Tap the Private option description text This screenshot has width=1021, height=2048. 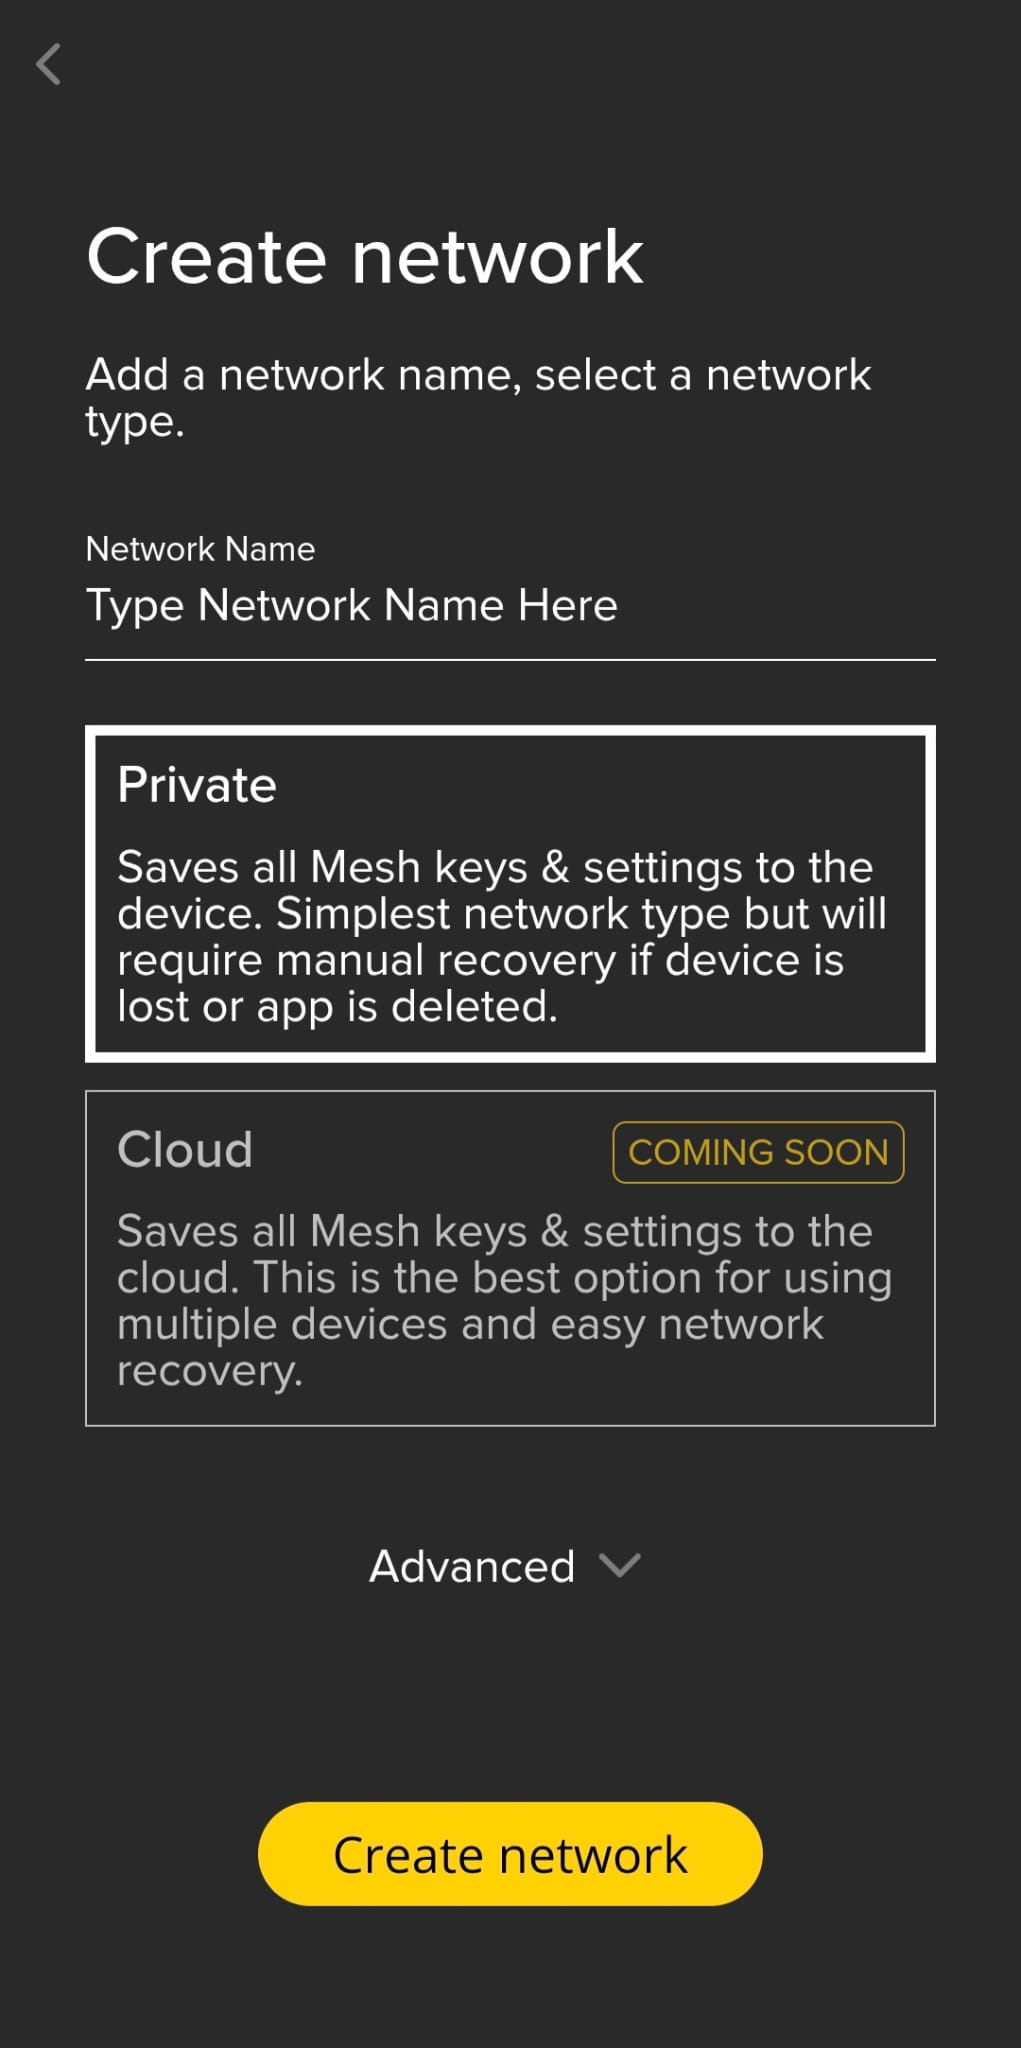(502, 937)
